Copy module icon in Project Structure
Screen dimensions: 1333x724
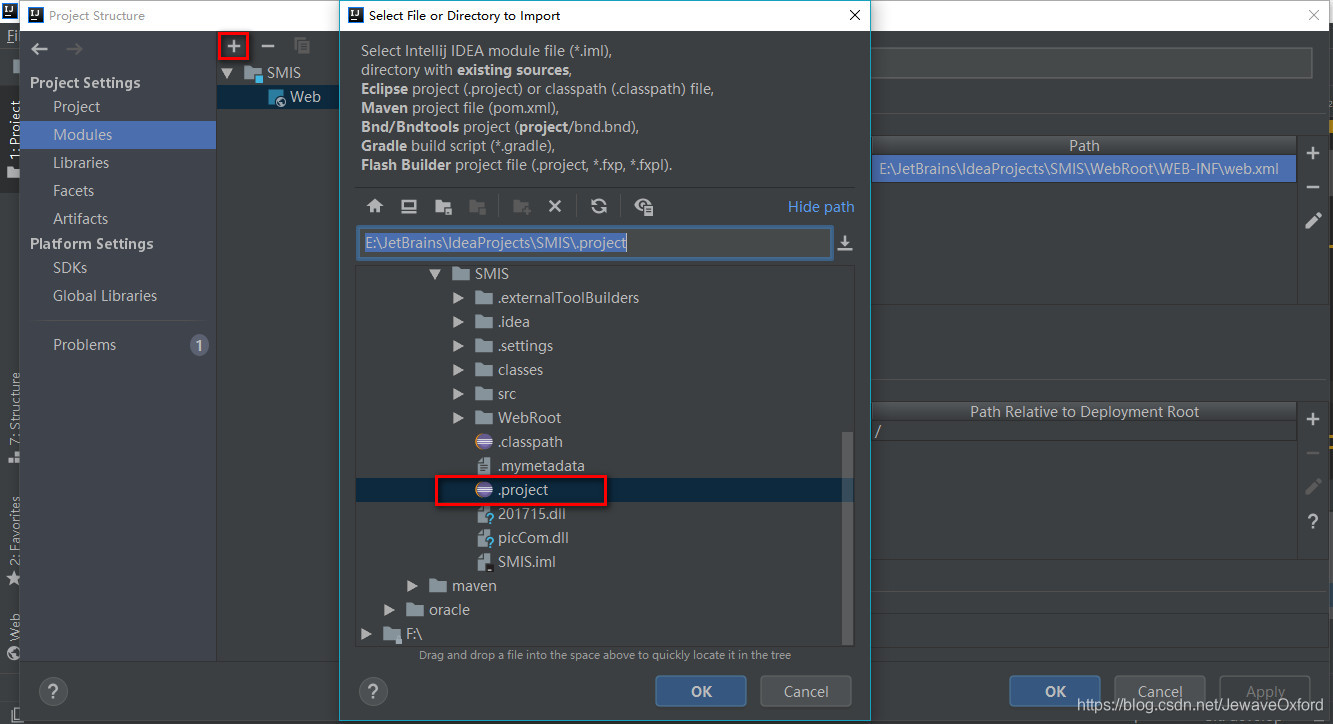coord(302,46)
